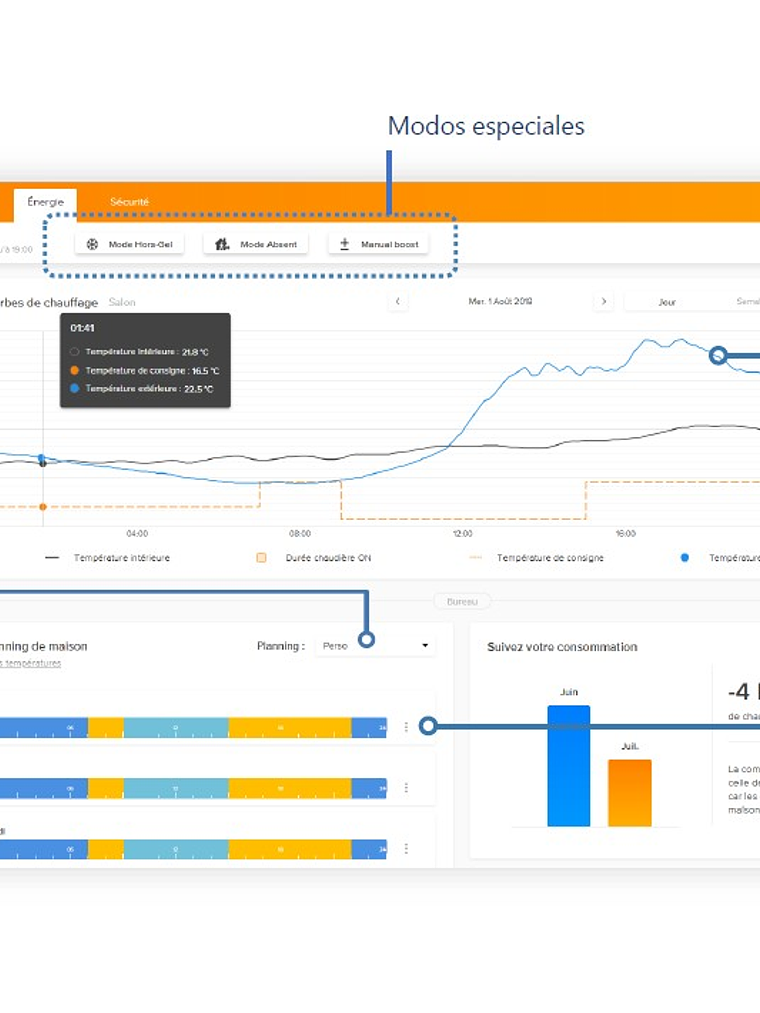Open three-dot menu of second schedule row

click(x=406, y=788)
